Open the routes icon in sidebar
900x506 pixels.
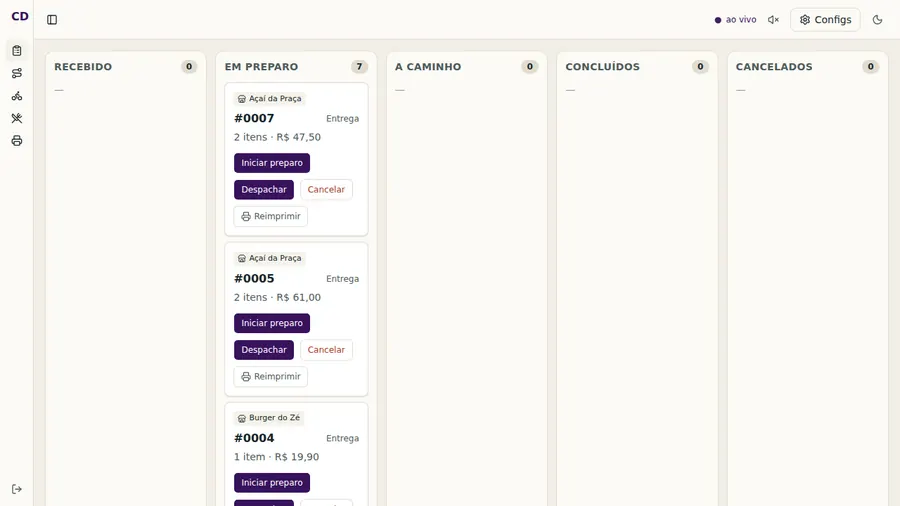17,73
